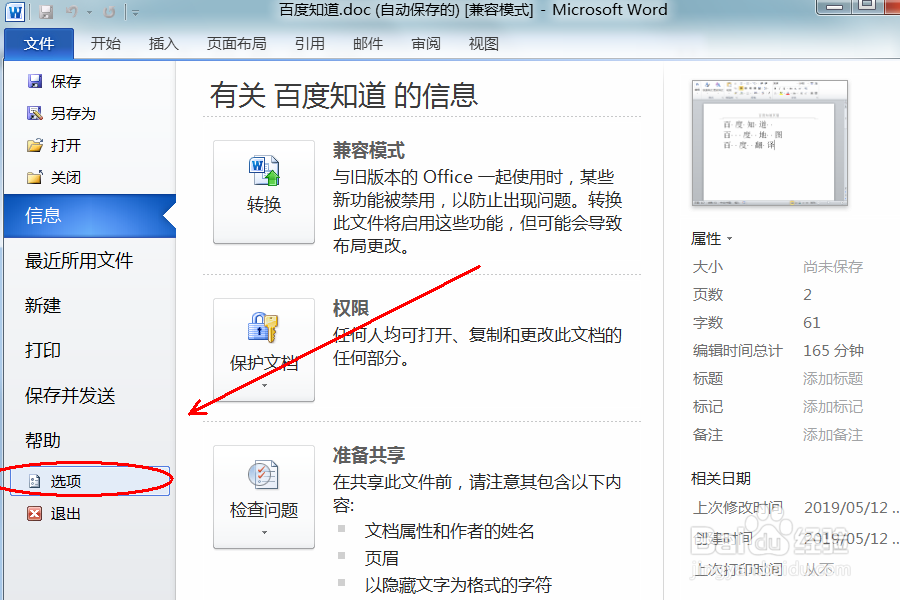
Task: Click the document preview thumbnail
Action: (770, 143)
